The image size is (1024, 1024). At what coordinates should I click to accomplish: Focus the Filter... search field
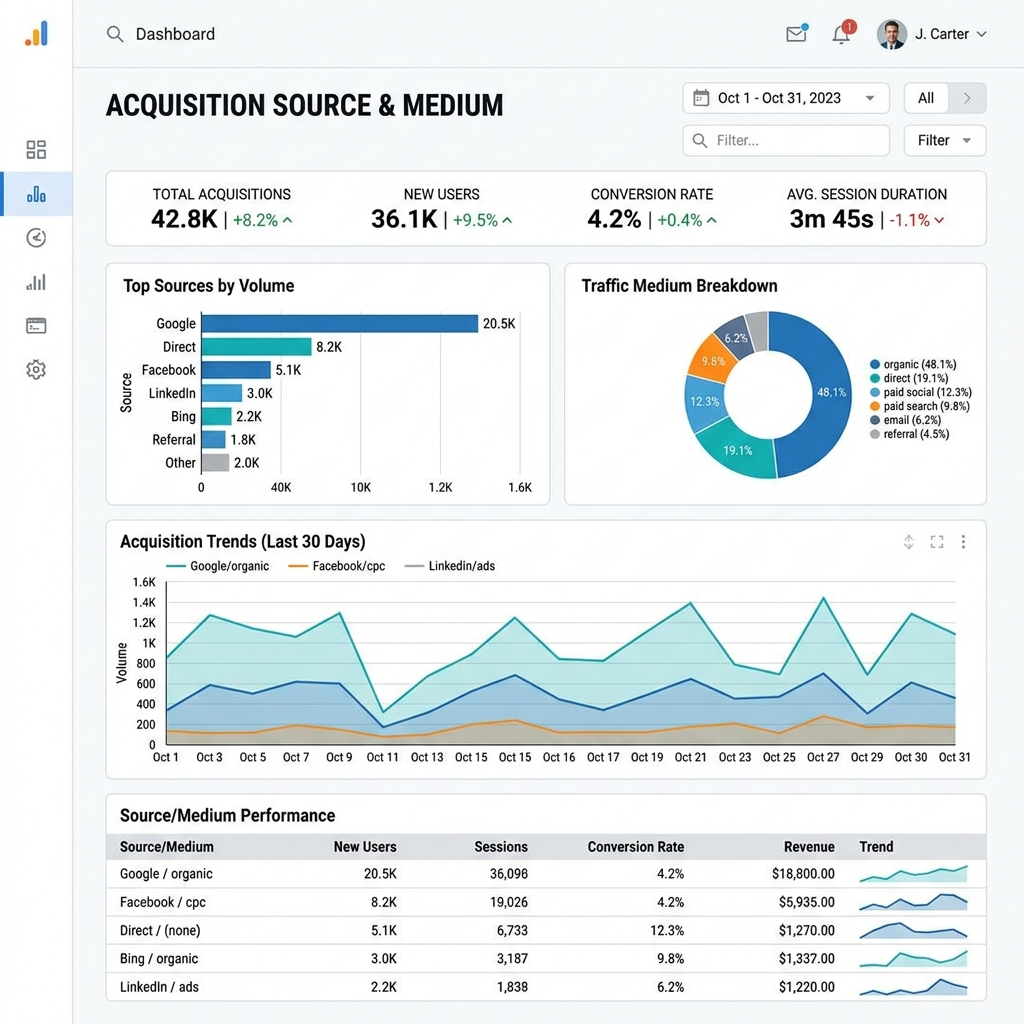click(x=786, y=140)
